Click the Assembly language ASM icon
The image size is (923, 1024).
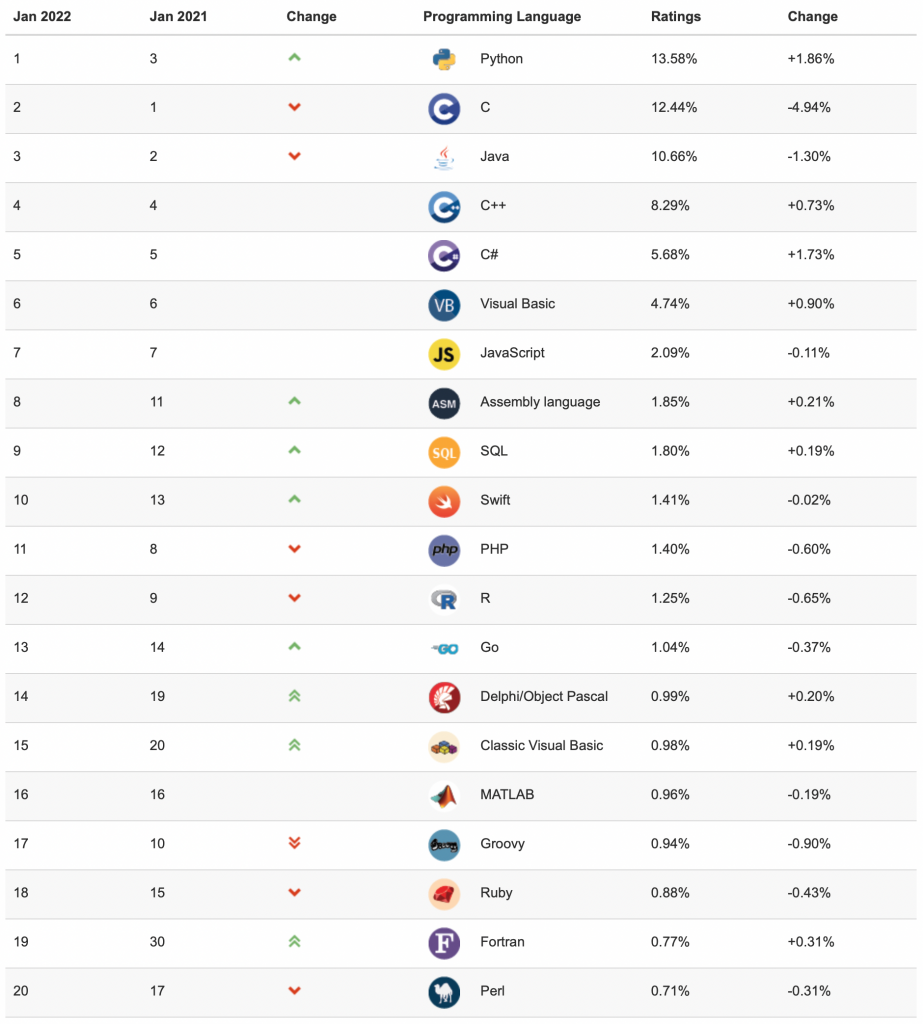(x=444, y=403)
